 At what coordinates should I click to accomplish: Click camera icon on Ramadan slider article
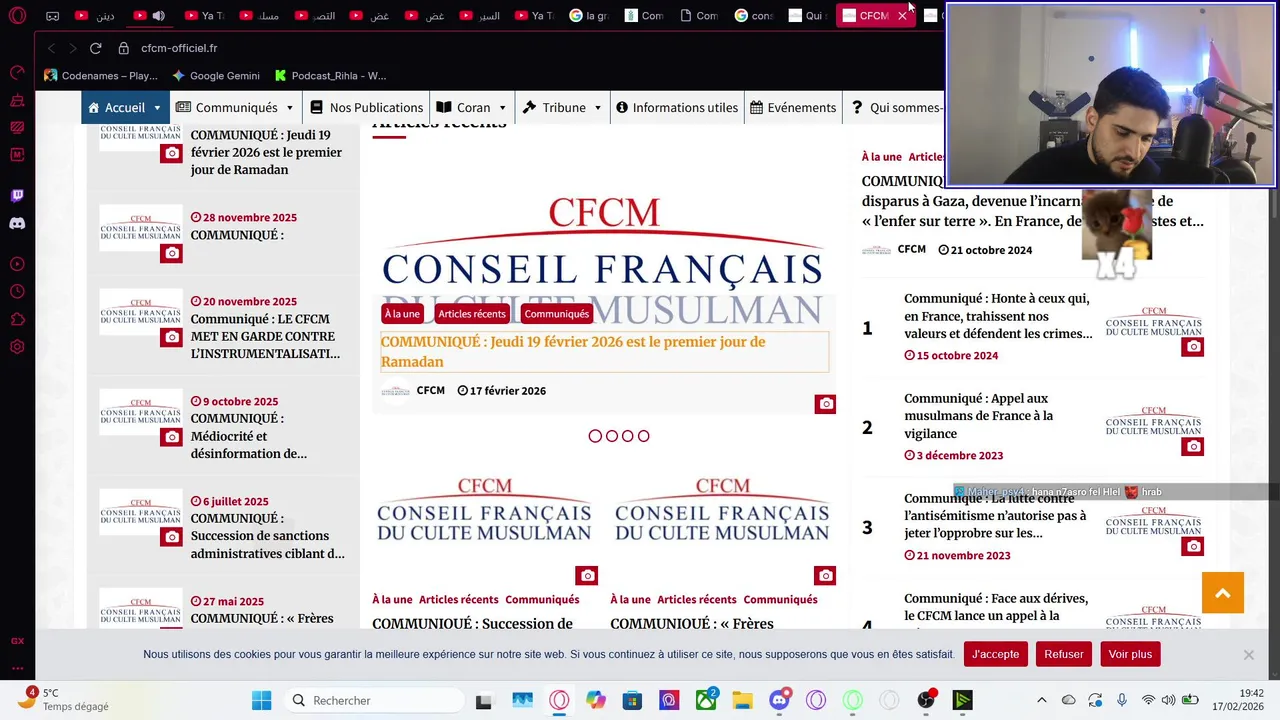(825, 404)
